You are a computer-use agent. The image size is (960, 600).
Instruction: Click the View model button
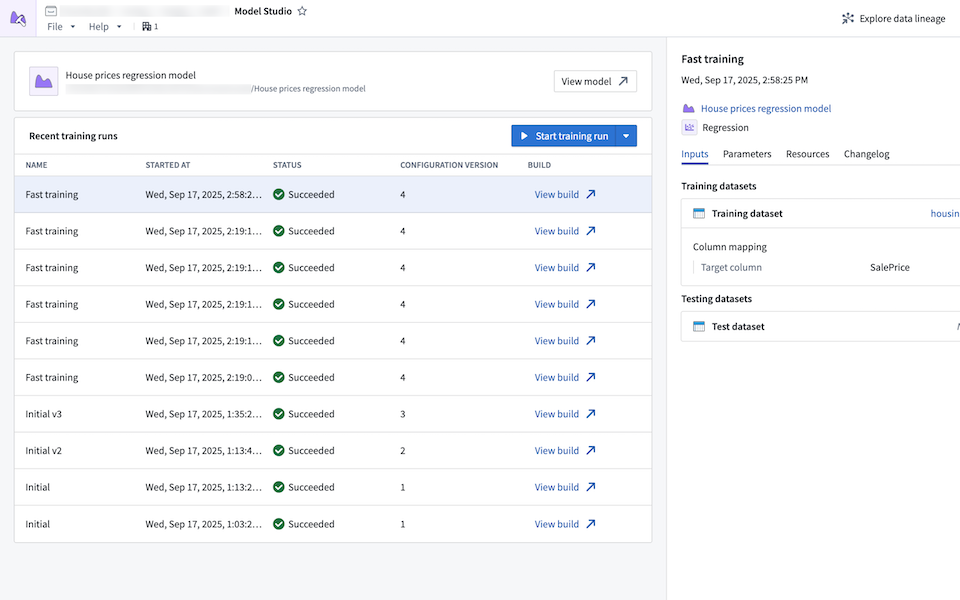click(595, 81)
